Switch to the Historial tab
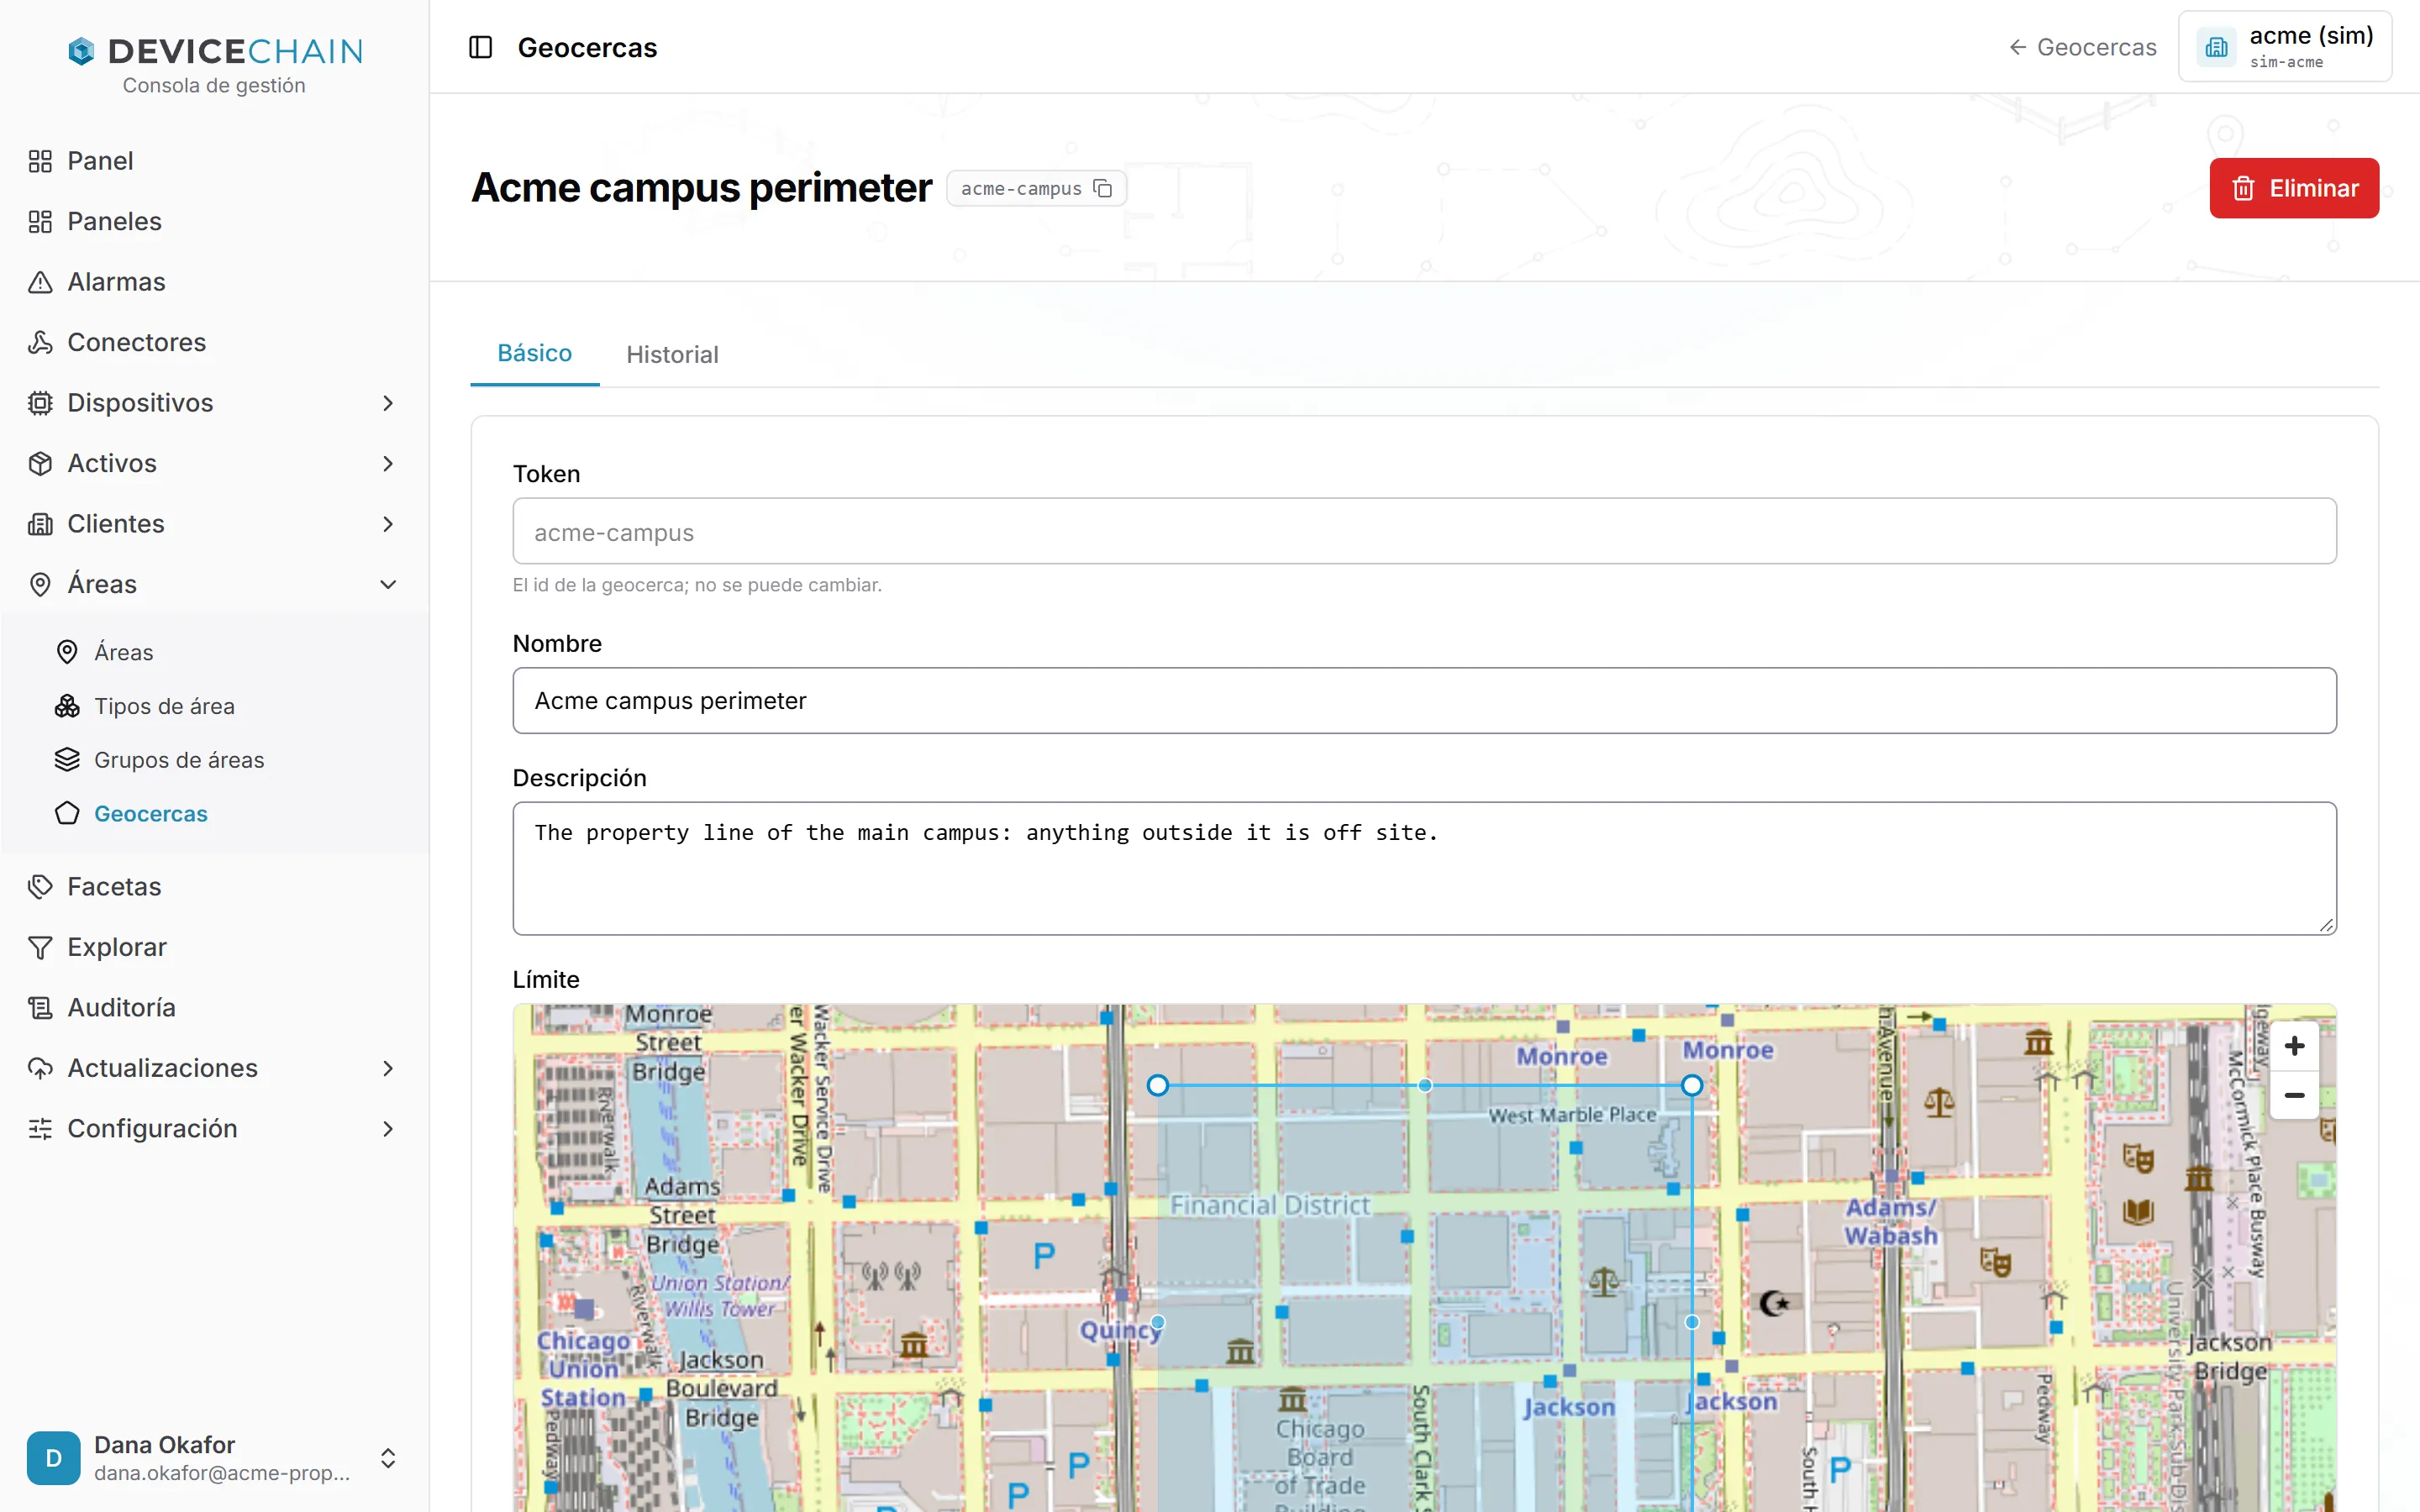 coord(672,354)
